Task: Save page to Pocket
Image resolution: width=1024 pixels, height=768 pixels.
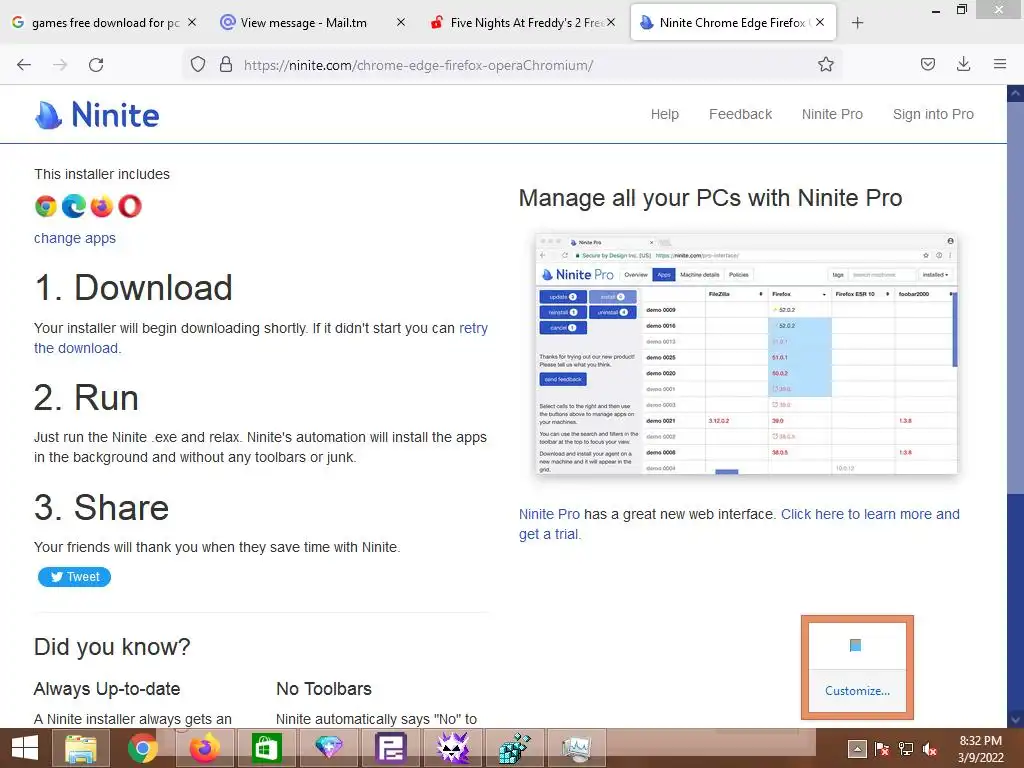Action: pyautogui.click(x=928, y=64)
